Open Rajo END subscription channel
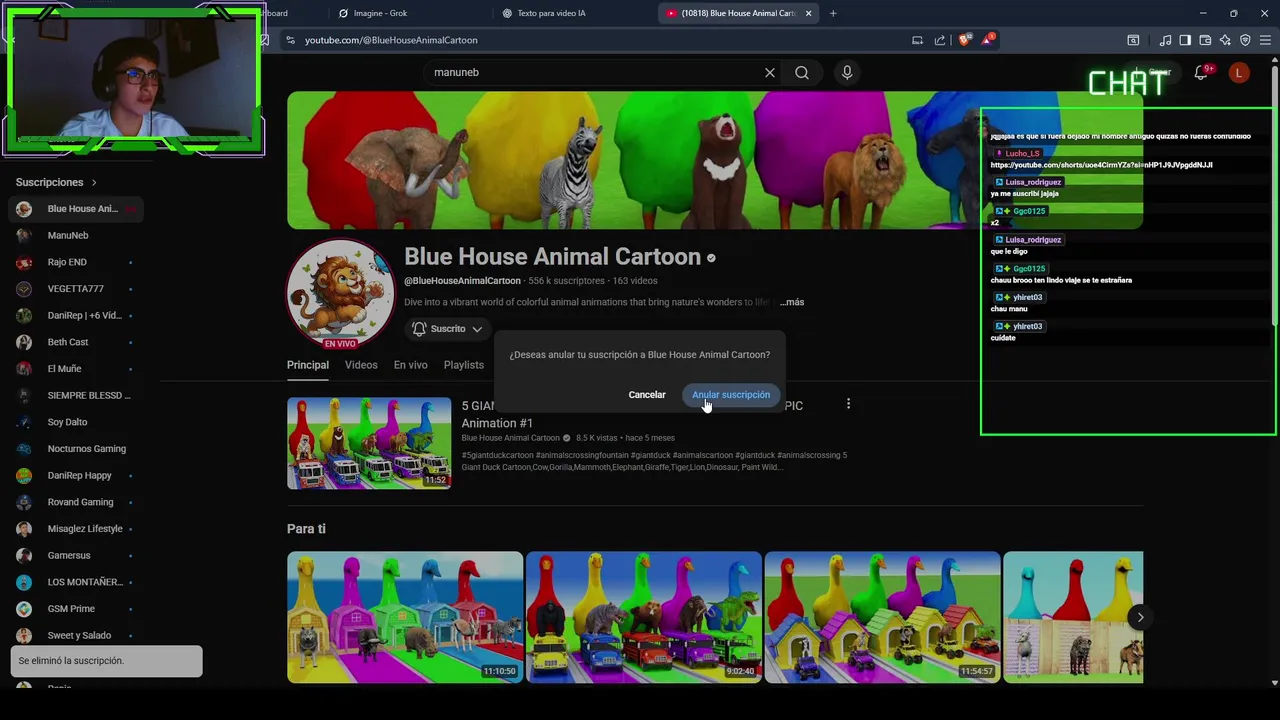This screenshot has height=720, width=1280. pyautogui.click(x=76, y=262)
